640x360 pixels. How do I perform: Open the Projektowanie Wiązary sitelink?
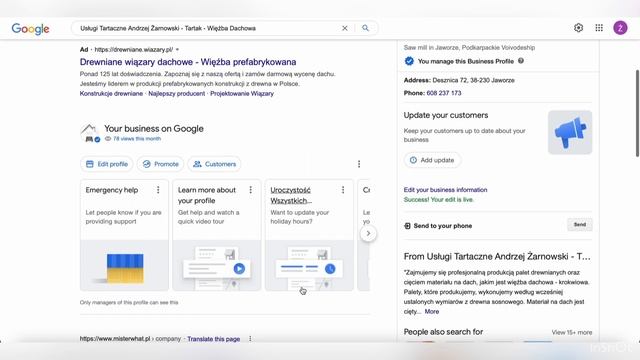pyautogui.click(x=242, y=93)
